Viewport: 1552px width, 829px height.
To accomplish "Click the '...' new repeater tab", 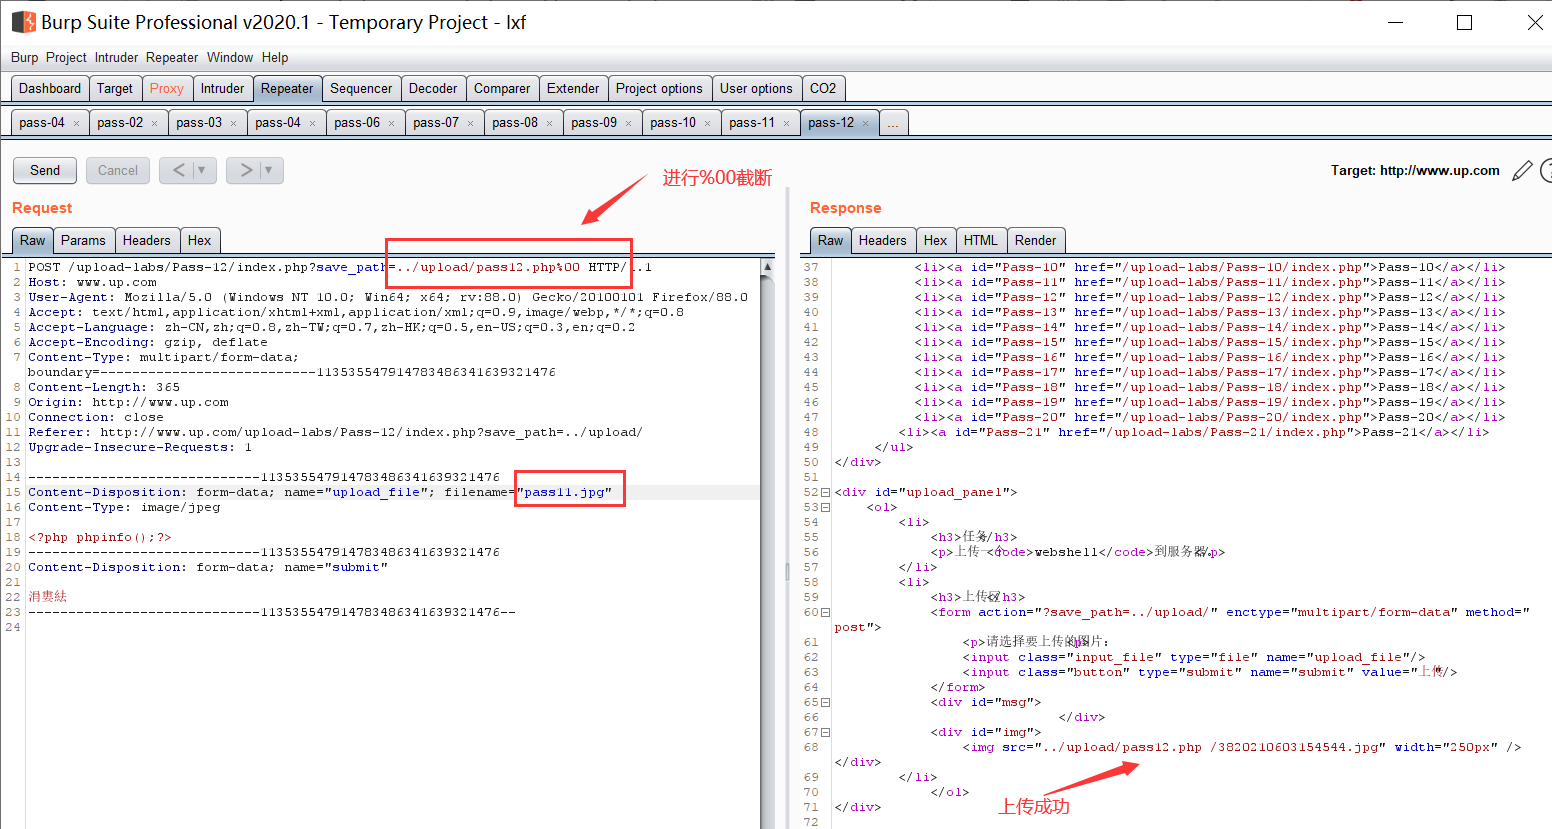I will coord(893,123).
